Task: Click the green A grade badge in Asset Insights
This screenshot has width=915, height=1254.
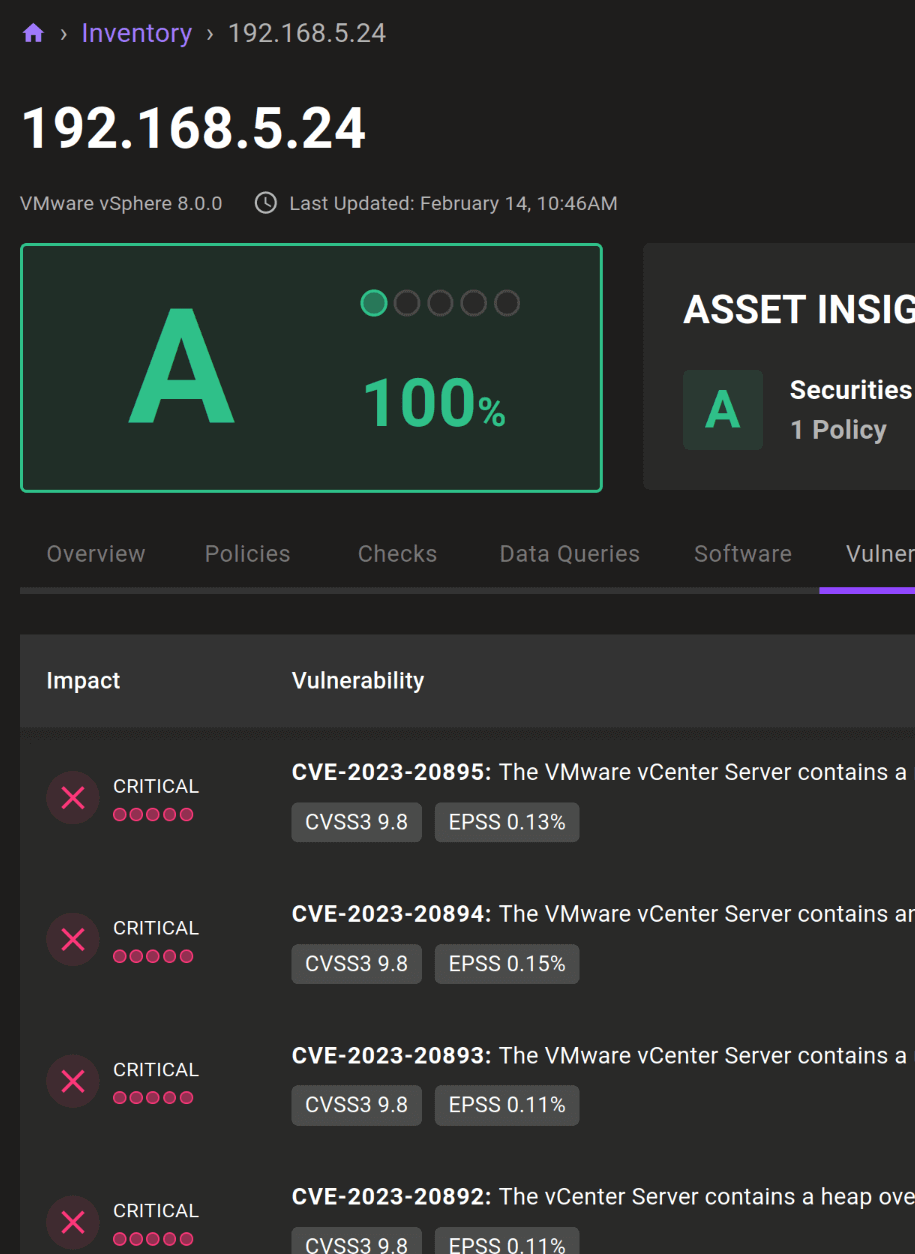Action: 722,410
